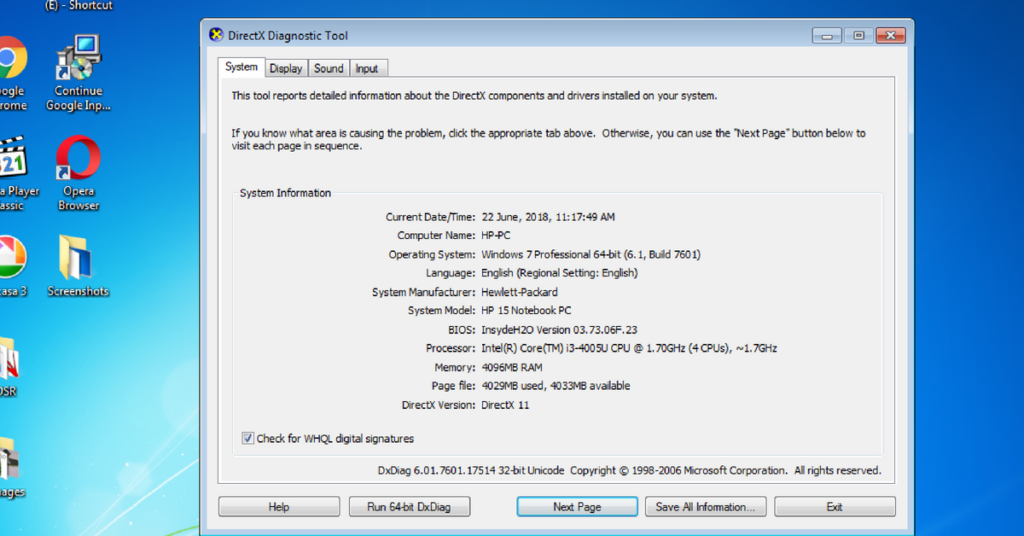Click the page file usage value
The width and height of the screenshot is (1024, 536).
pos(556,386)
